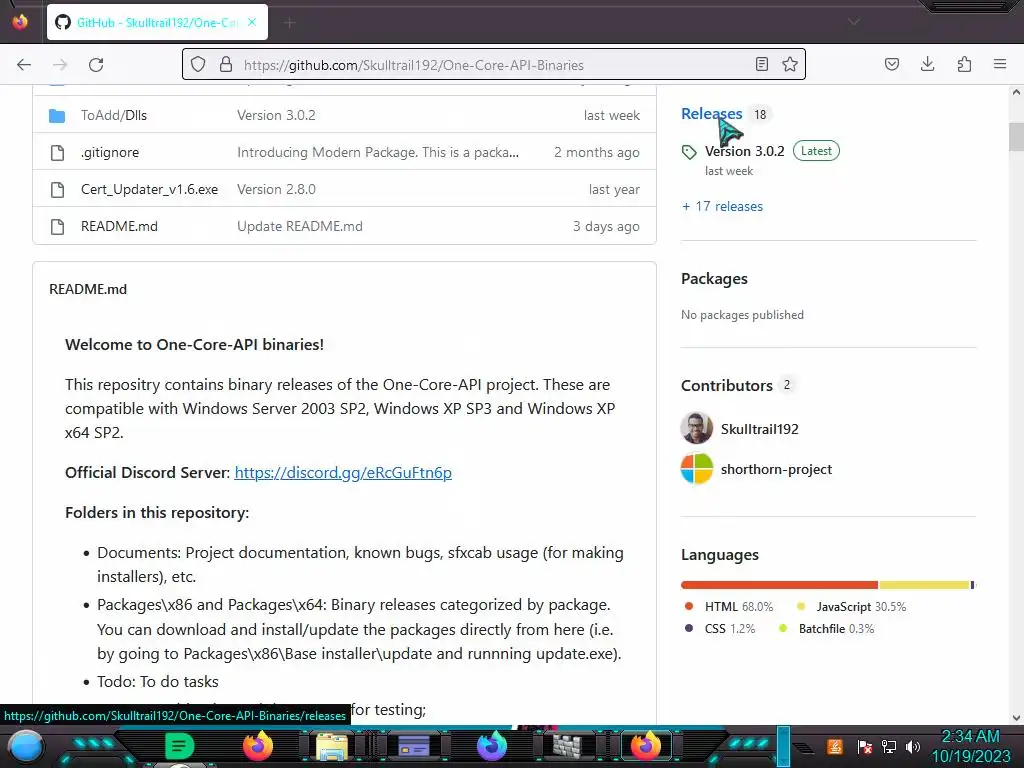Open 'Introducing Modern Package' commit message
Image resolution: width=1024 pixels, height=768 pixels.
[378, 153]
